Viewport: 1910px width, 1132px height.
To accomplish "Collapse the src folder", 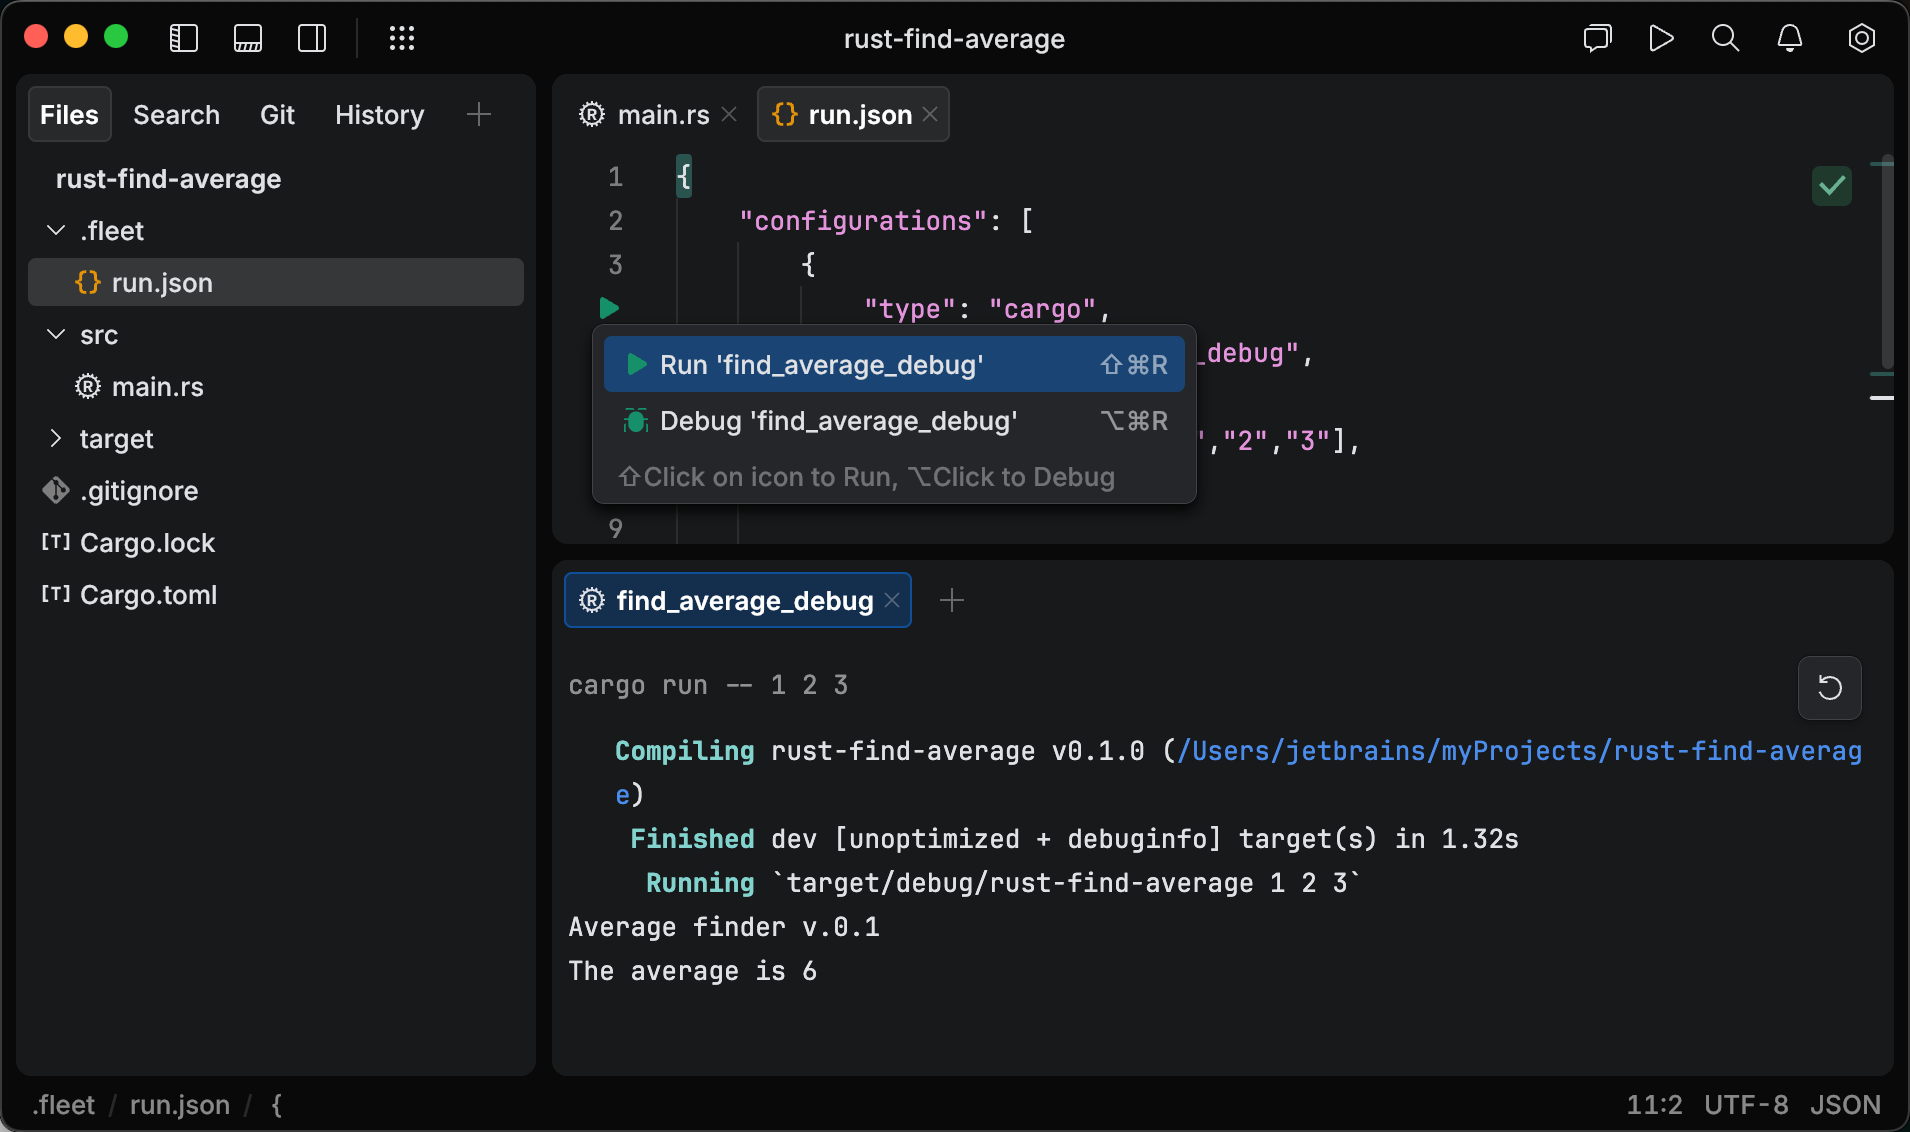I will click(55, 334).
